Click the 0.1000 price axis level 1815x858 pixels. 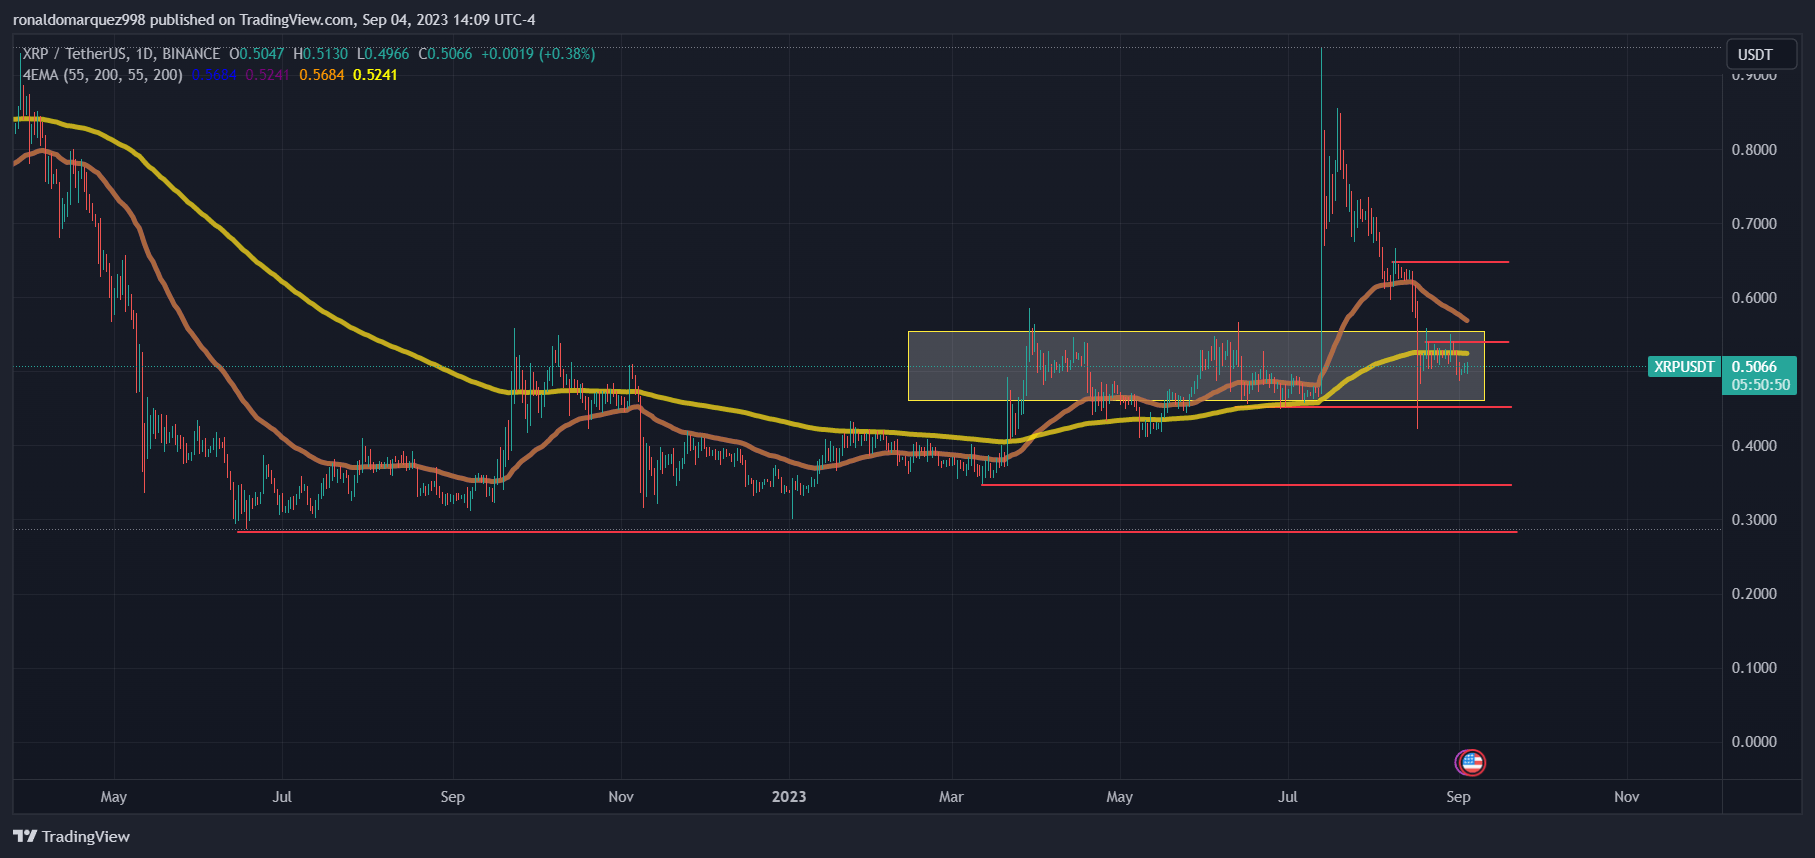click(1754, 668)
